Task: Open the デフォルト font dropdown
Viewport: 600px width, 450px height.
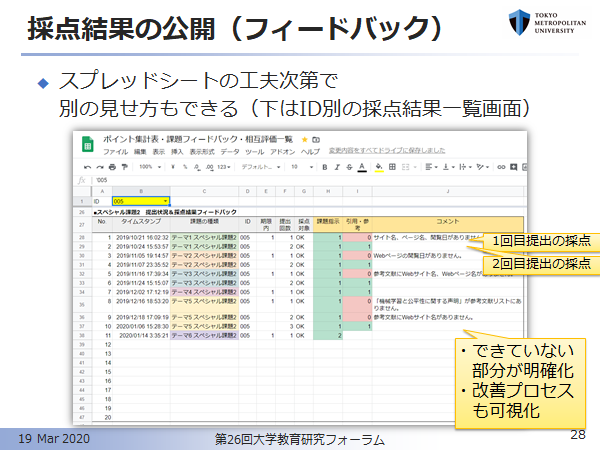Action: (261, 167)
